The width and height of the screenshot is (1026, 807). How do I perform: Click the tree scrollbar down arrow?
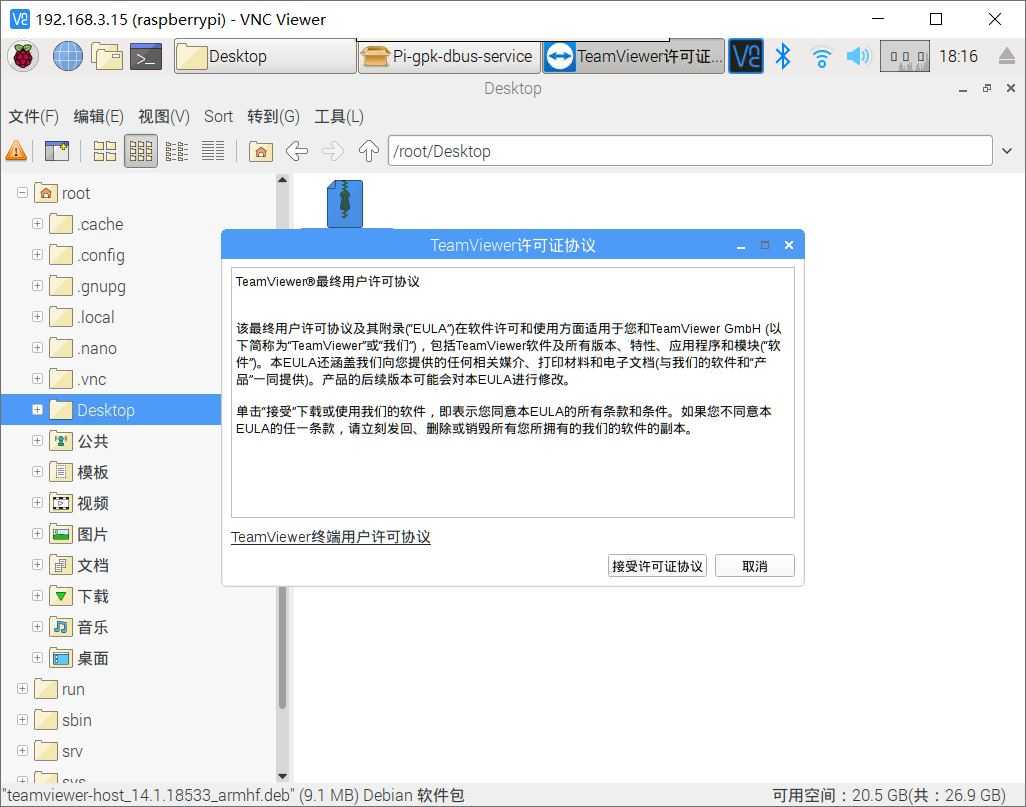pos(282,776)
